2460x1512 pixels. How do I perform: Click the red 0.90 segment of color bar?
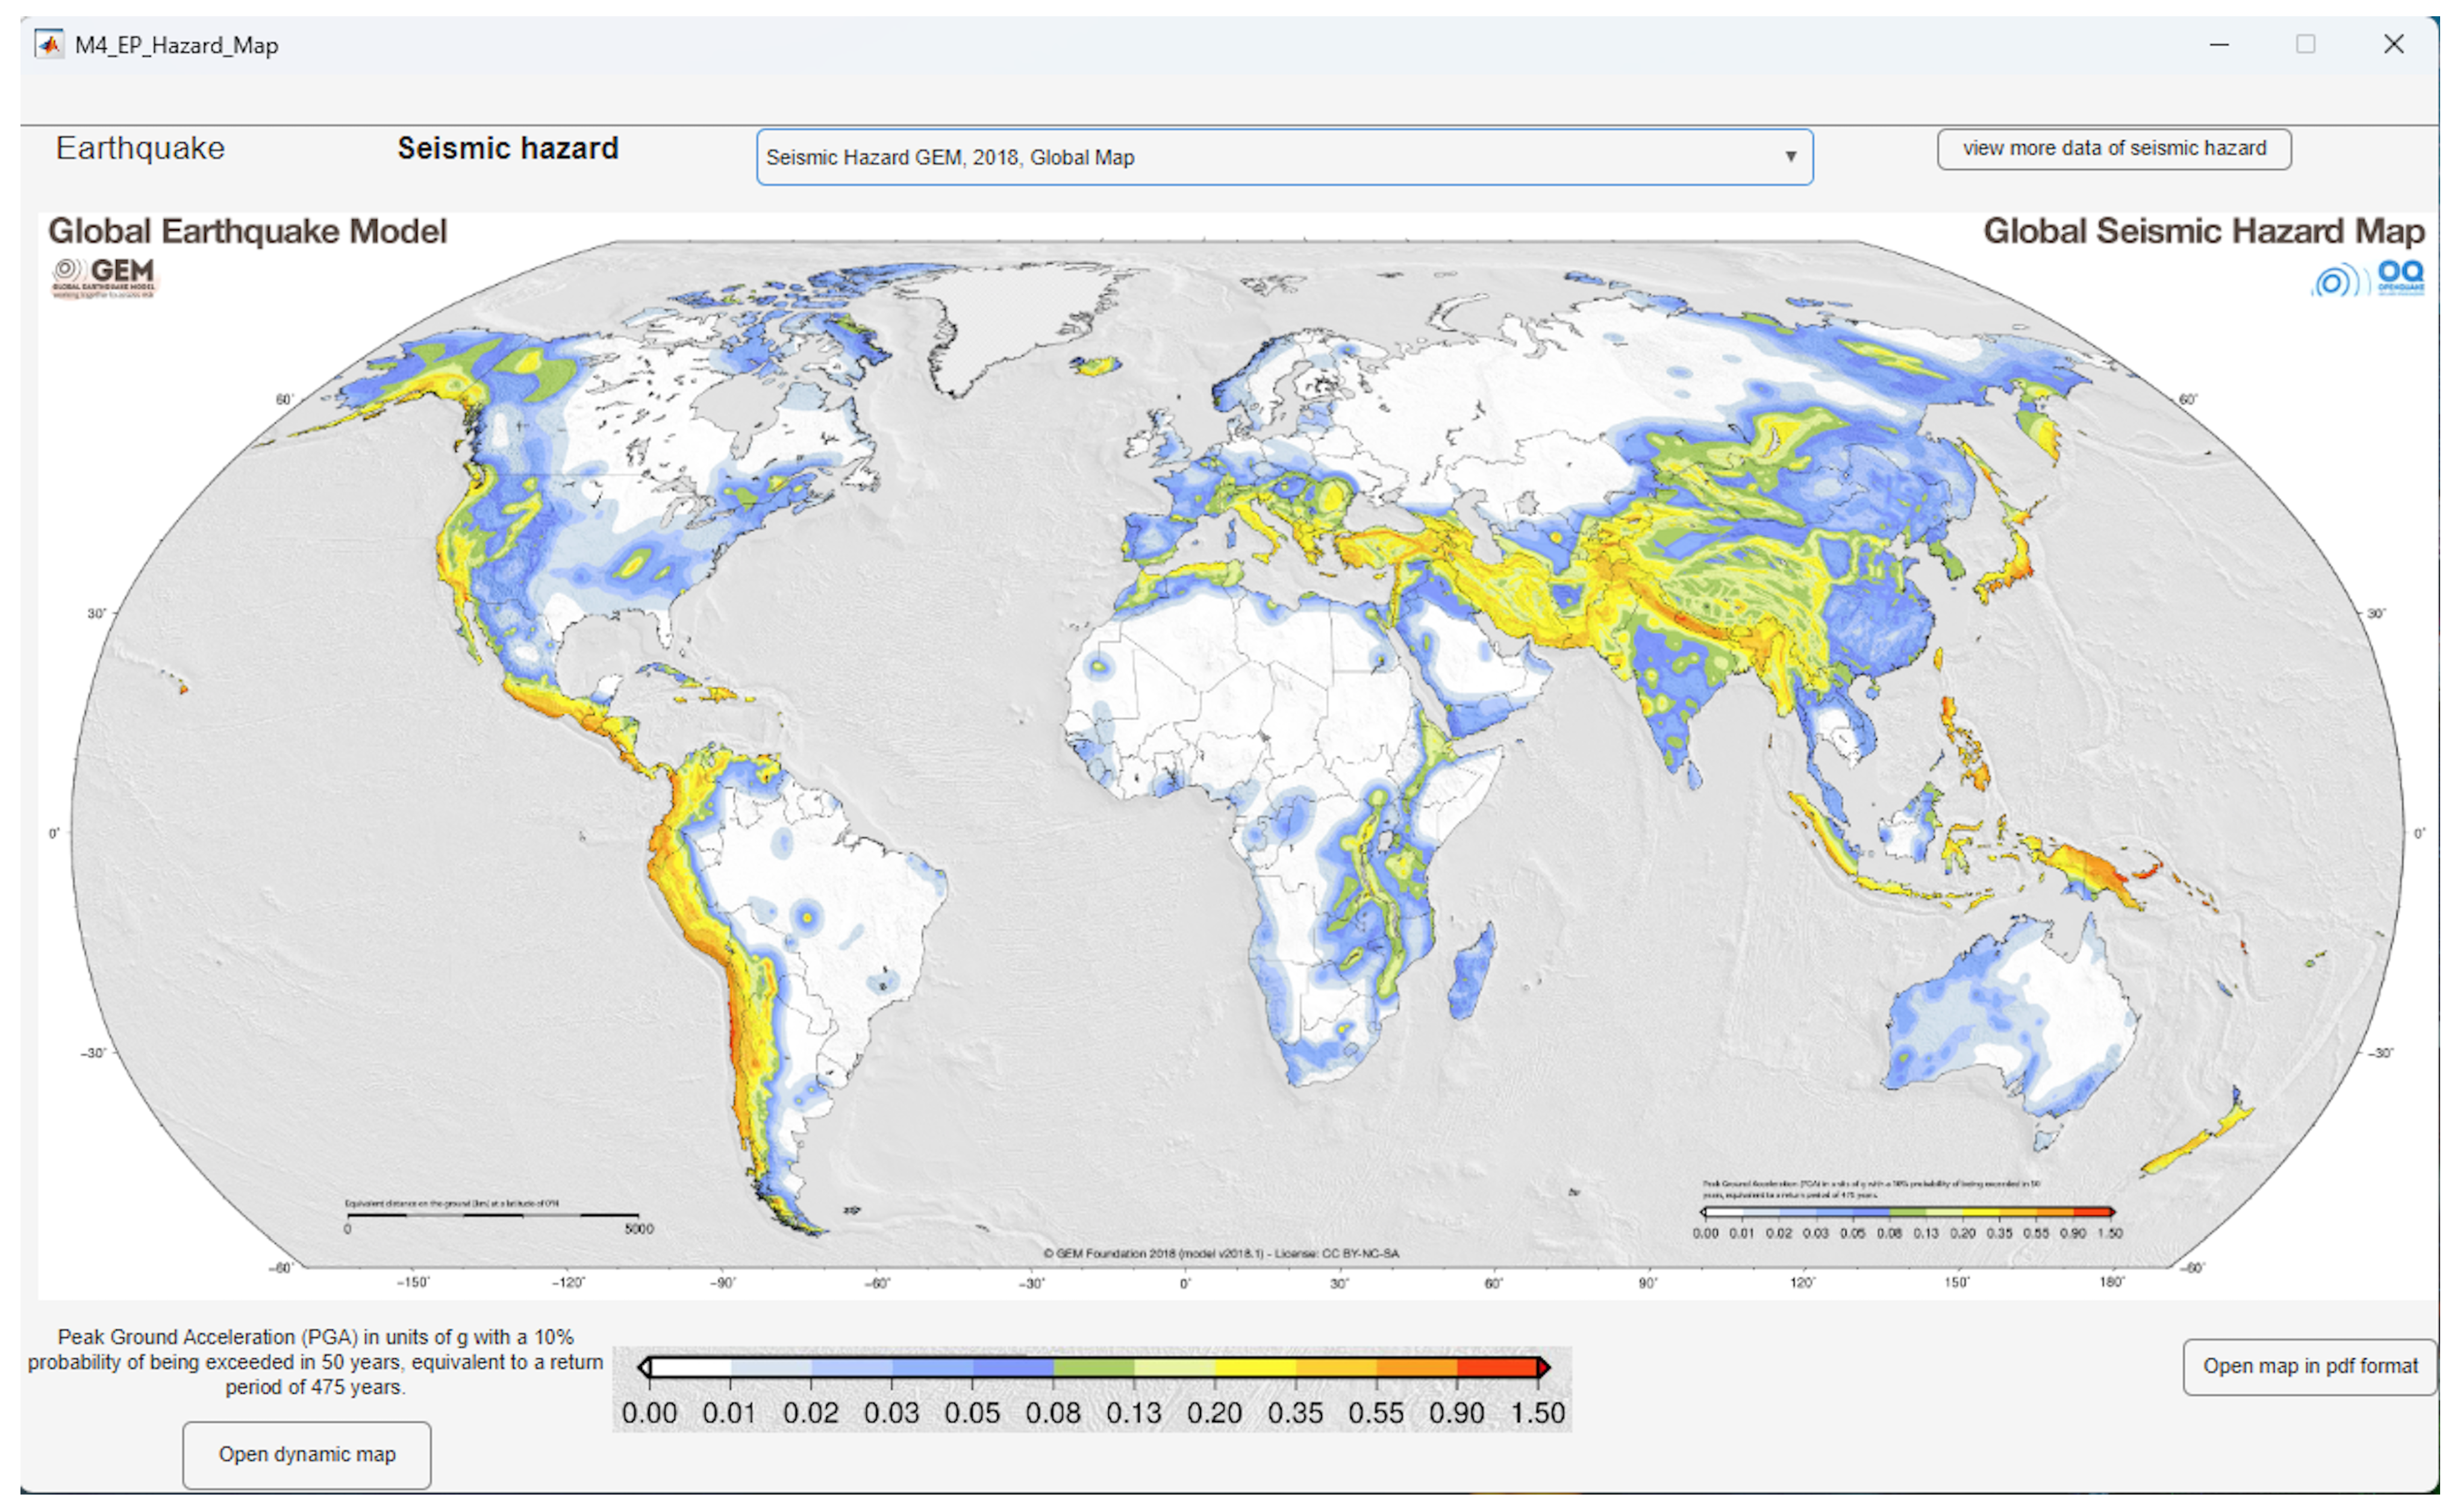[1497, 1367]
